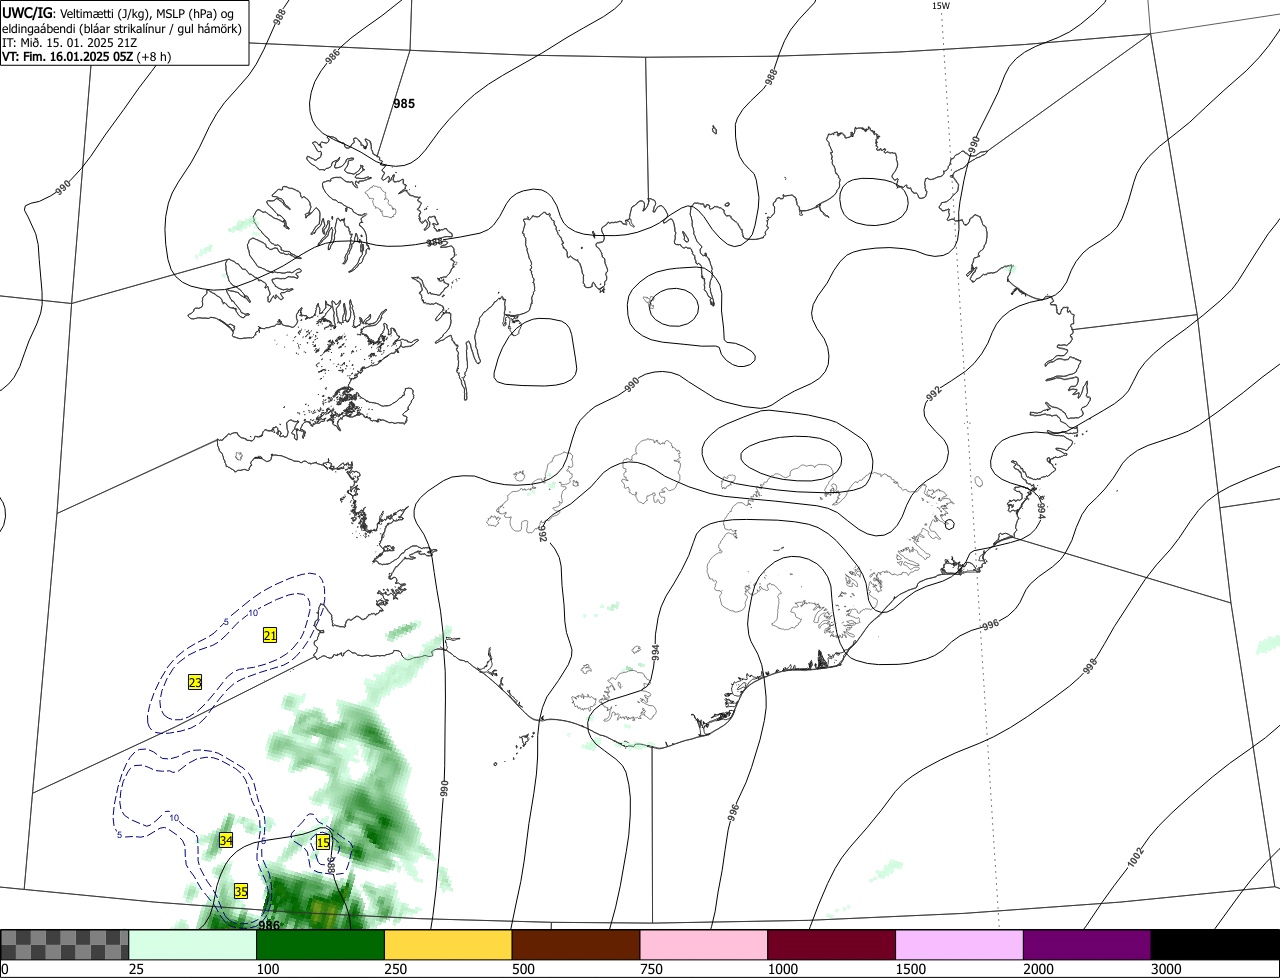
Task: Pick the yellow lightning maximum box labeled 35
Action: pyautogui.click(x=241, y=891)
